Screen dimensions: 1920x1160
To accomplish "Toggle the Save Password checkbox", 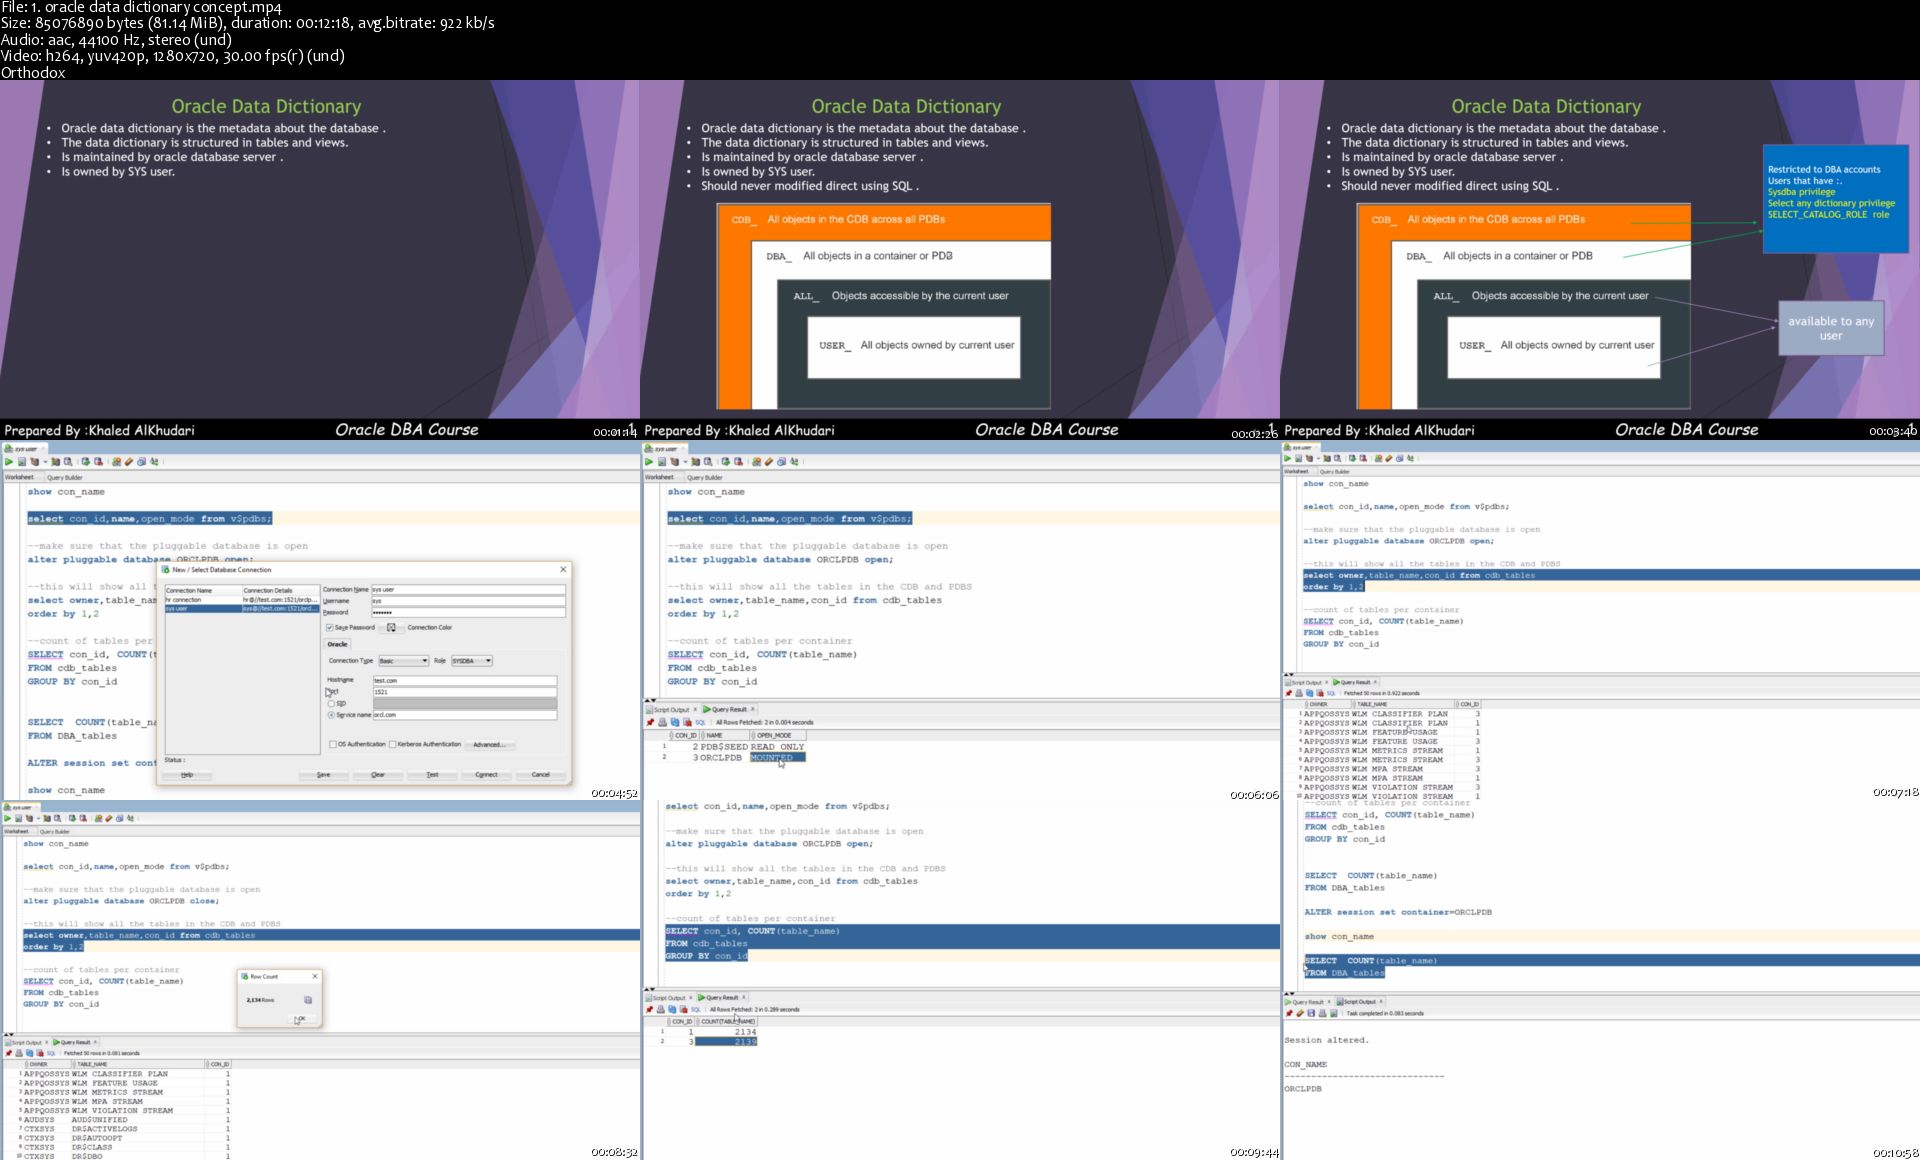I will coord(329,627).
